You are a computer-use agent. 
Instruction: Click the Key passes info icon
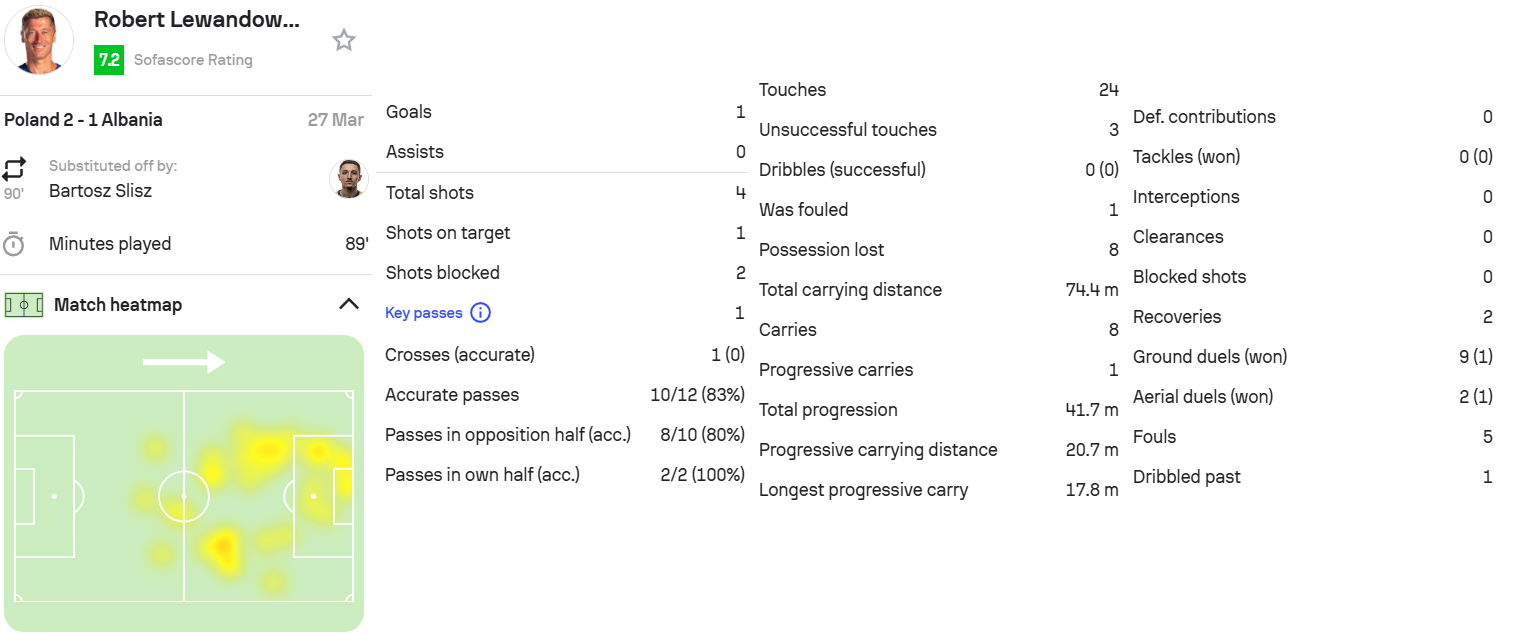pyautogui.click(x=480, y=313)
